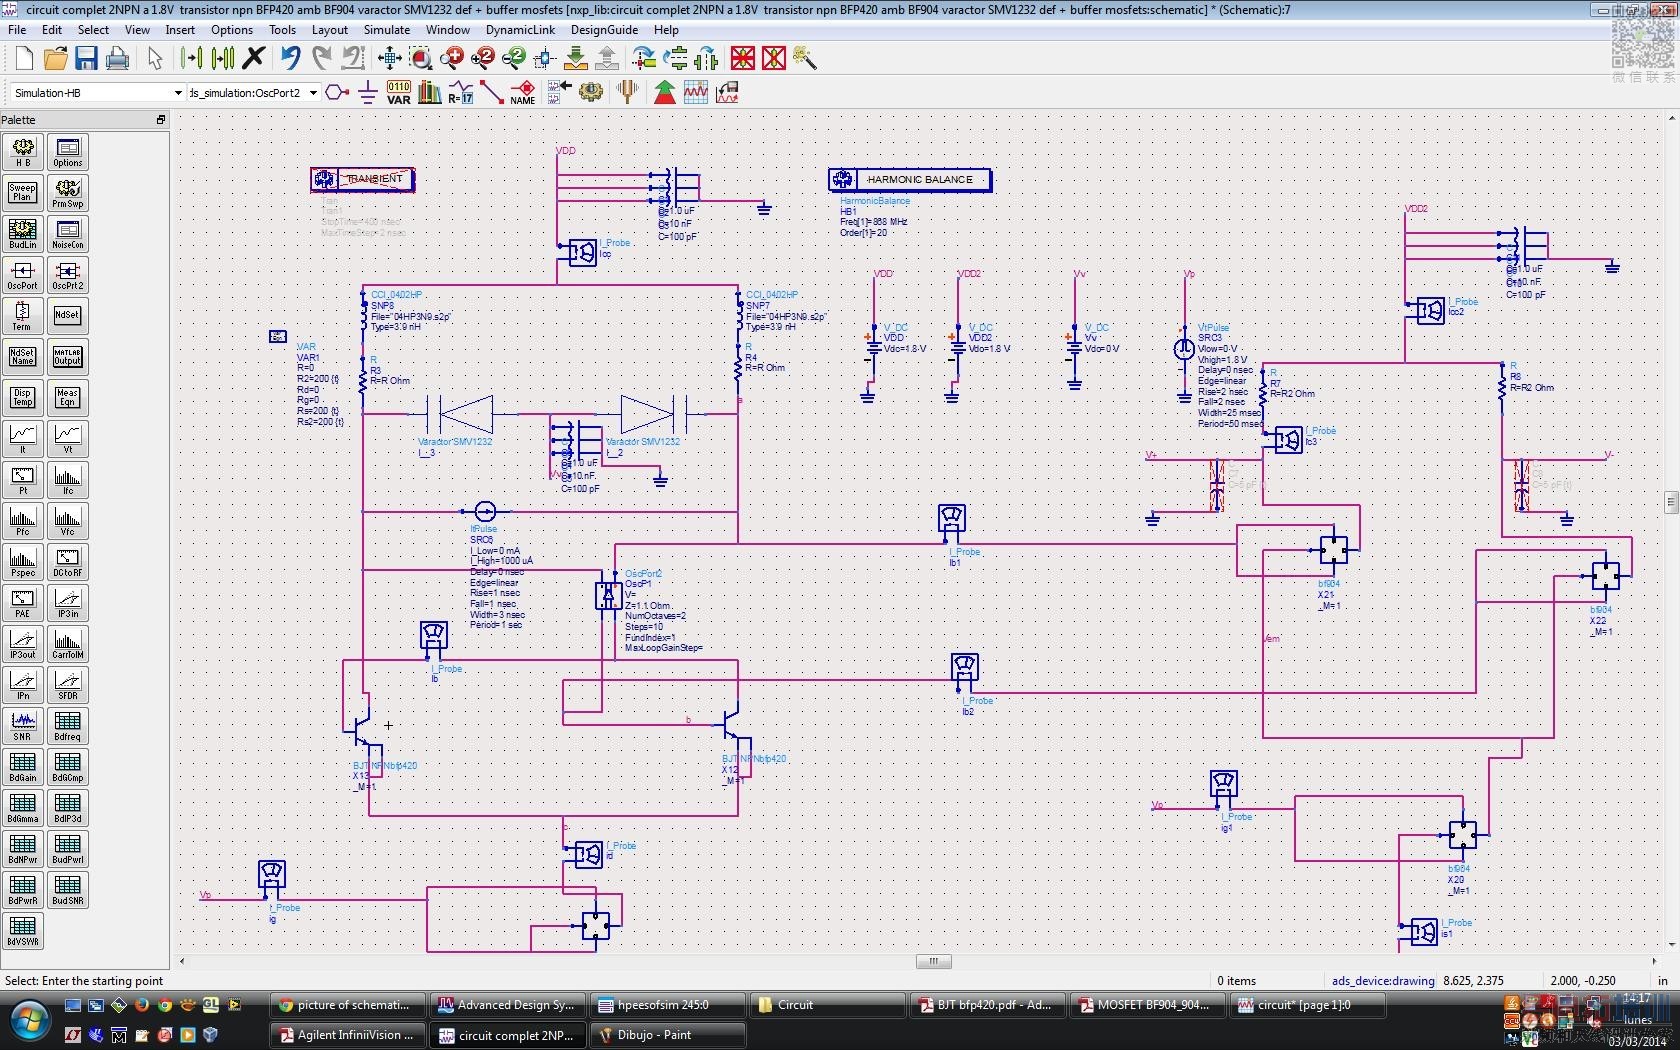Click the undo arrow in the toolbar
This screenshot has width=1680, height=1050.
[290, 59]
